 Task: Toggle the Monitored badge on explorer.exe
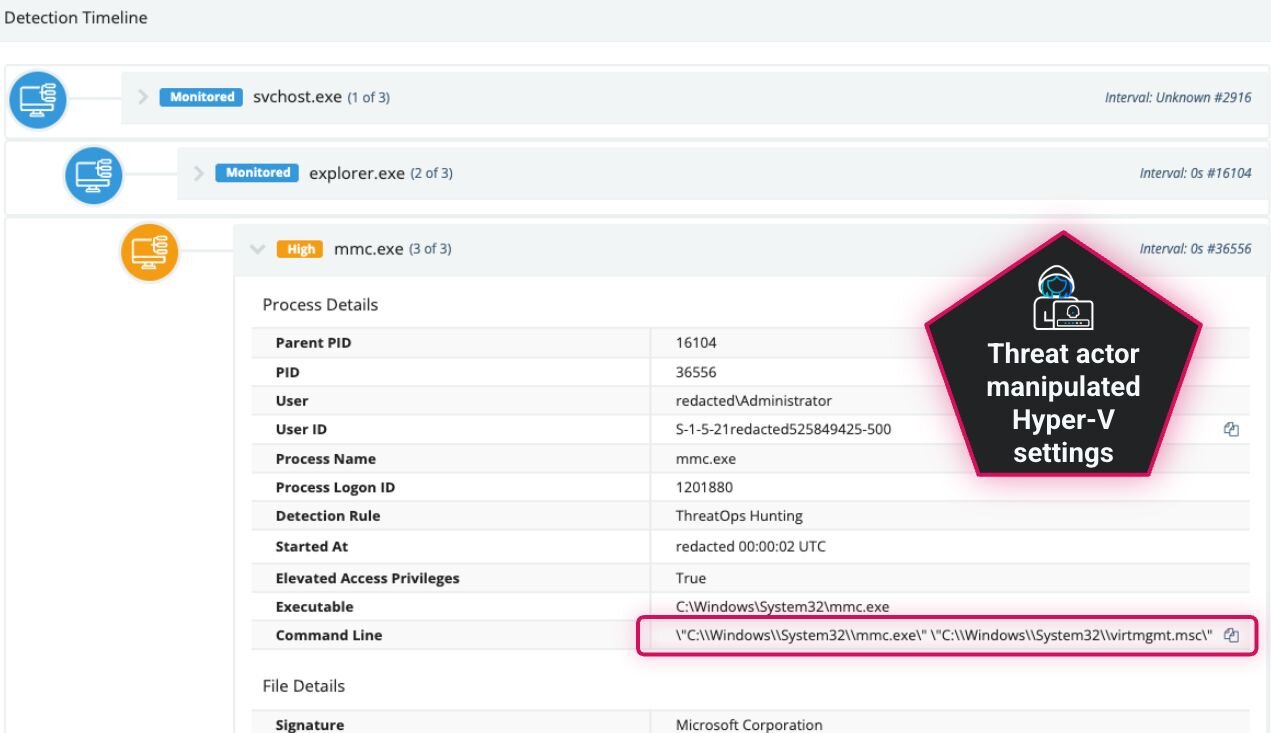pyautogui.click(x=256, y=172)
